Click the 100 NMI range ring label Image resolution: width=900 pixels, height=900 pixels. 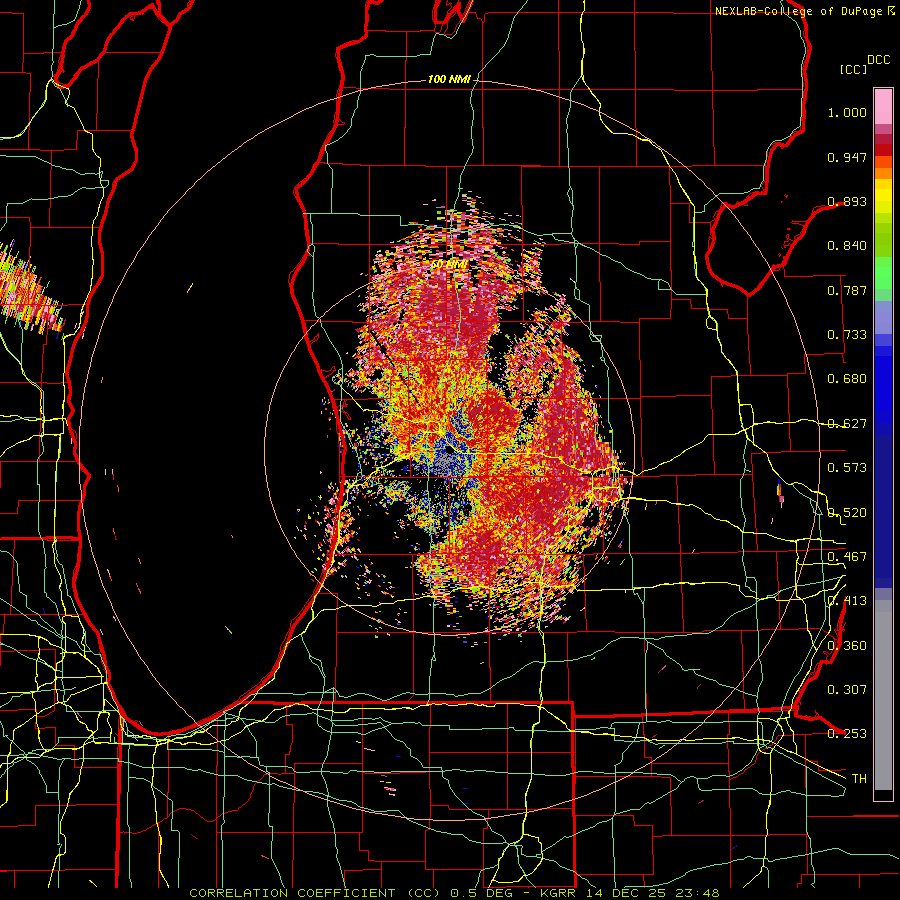click(449, 79)
